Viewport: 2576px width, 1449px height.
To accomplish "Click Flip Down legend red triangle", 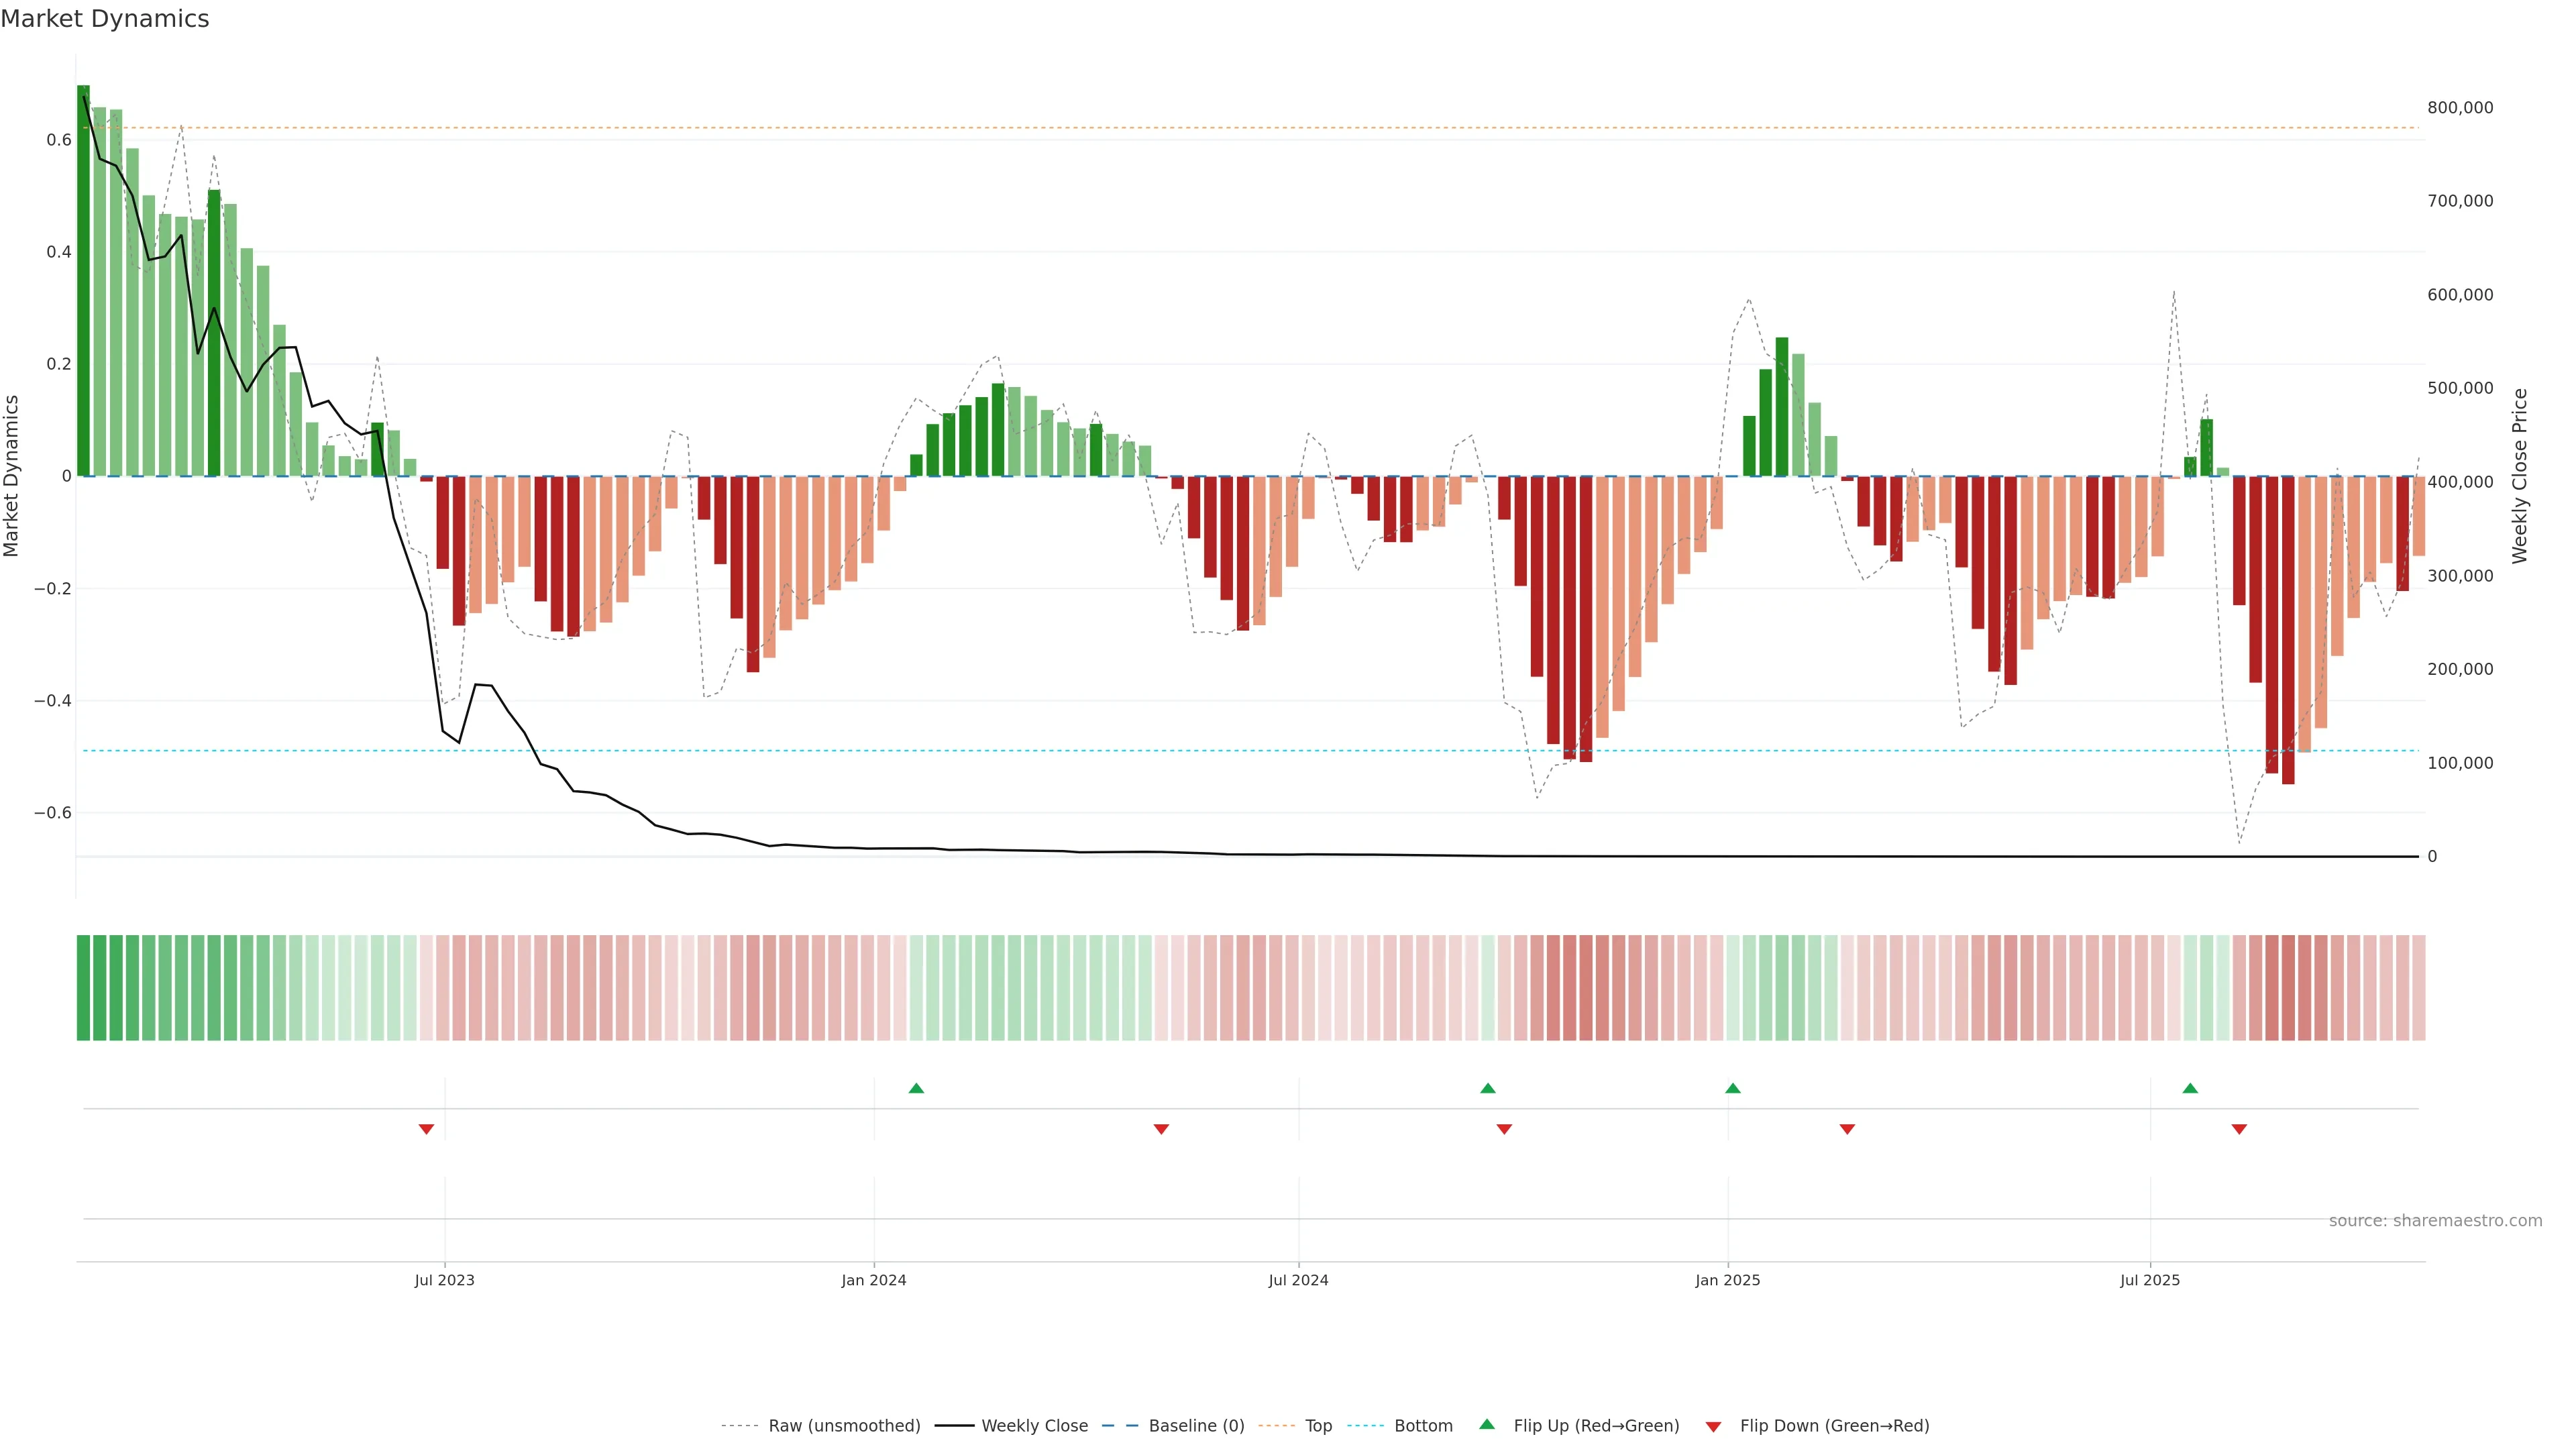I will click(1713, 1426).
